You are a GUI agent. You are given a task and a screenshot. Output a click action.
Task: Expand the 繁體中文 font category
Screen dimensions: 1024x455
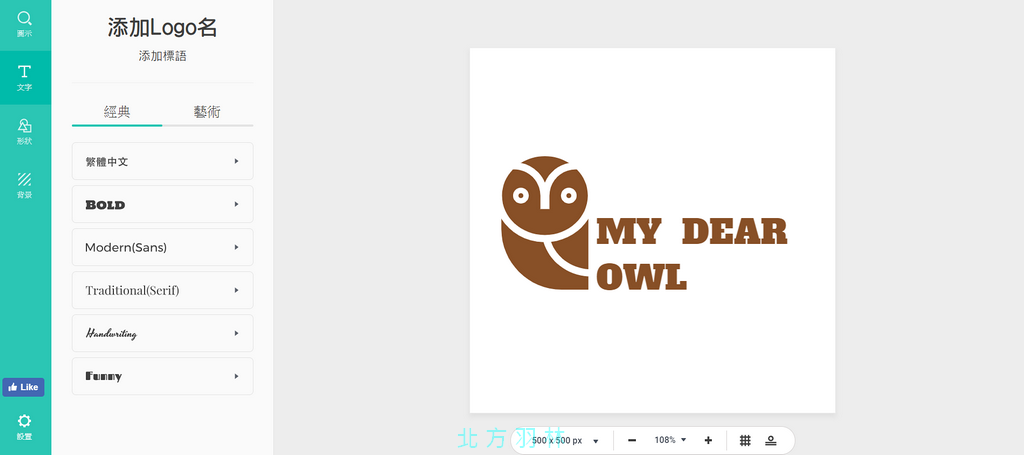point(163,161)
